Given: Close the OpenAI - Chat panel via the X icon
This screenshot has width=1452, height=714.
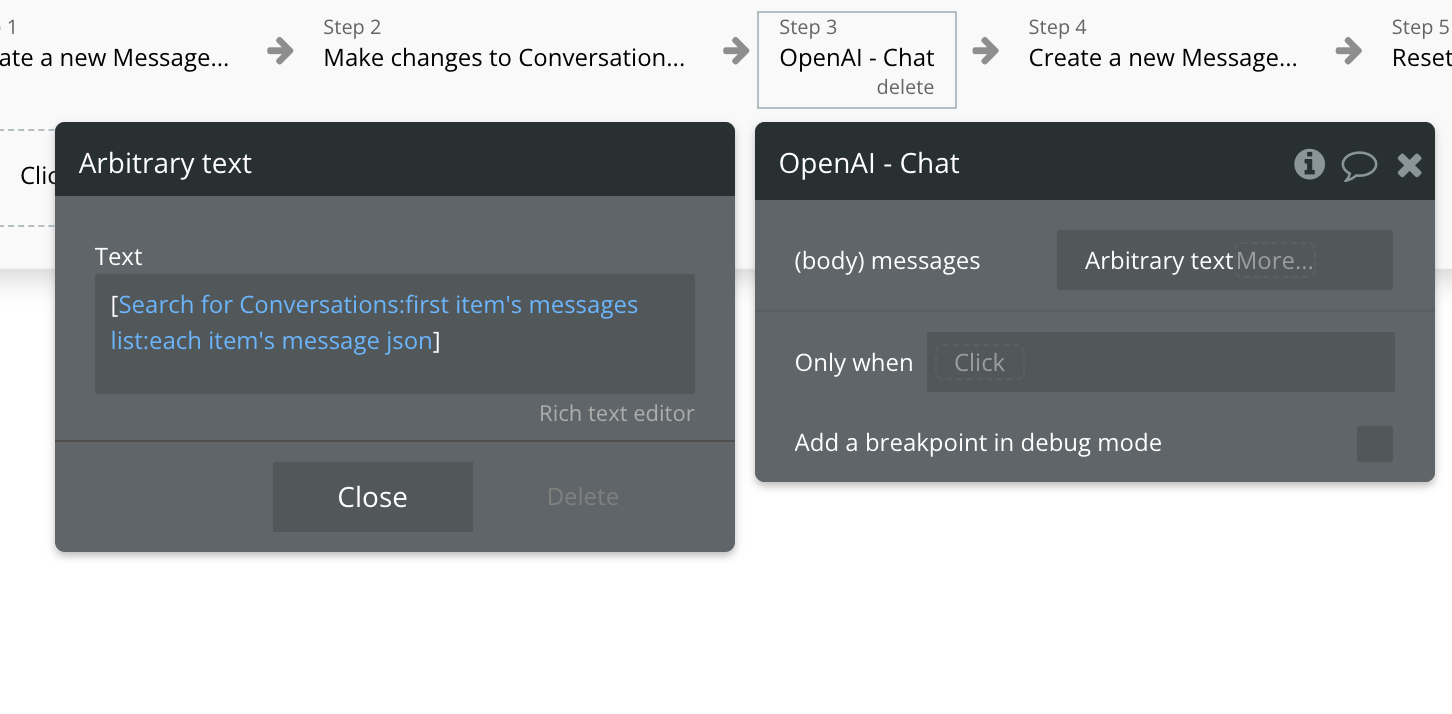Looking at the screenshot, I should point(1409,165).
